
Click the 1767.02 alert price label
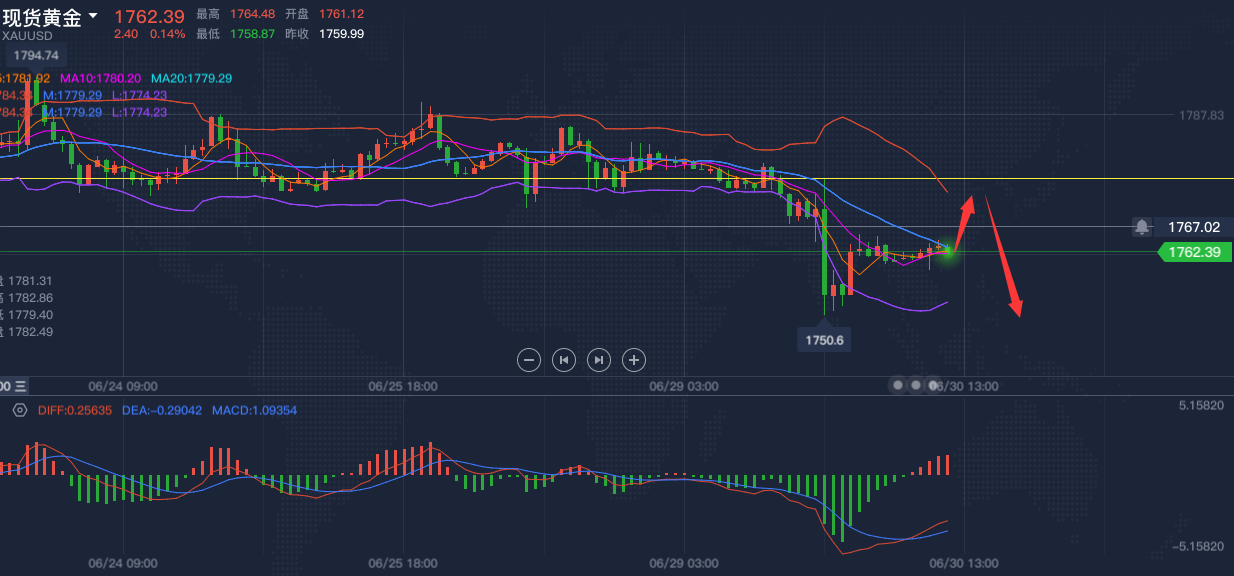click(1191, 227)
